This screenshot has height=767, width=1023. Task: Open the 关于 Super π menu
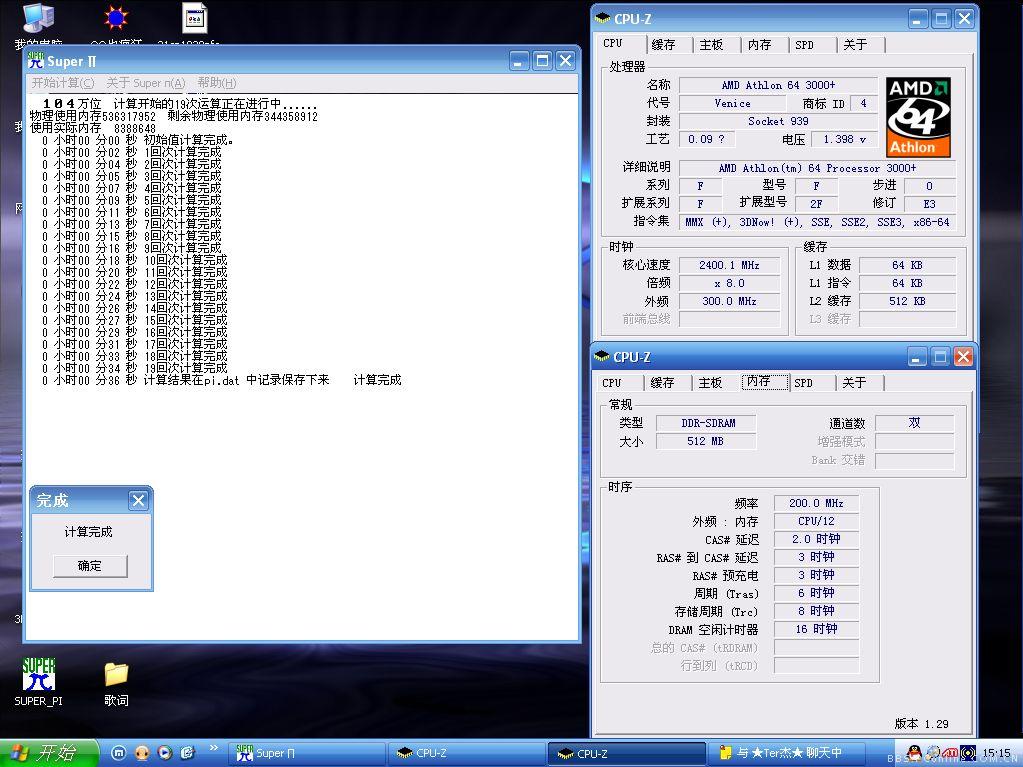pyautogui.click(x=145, y=83)
